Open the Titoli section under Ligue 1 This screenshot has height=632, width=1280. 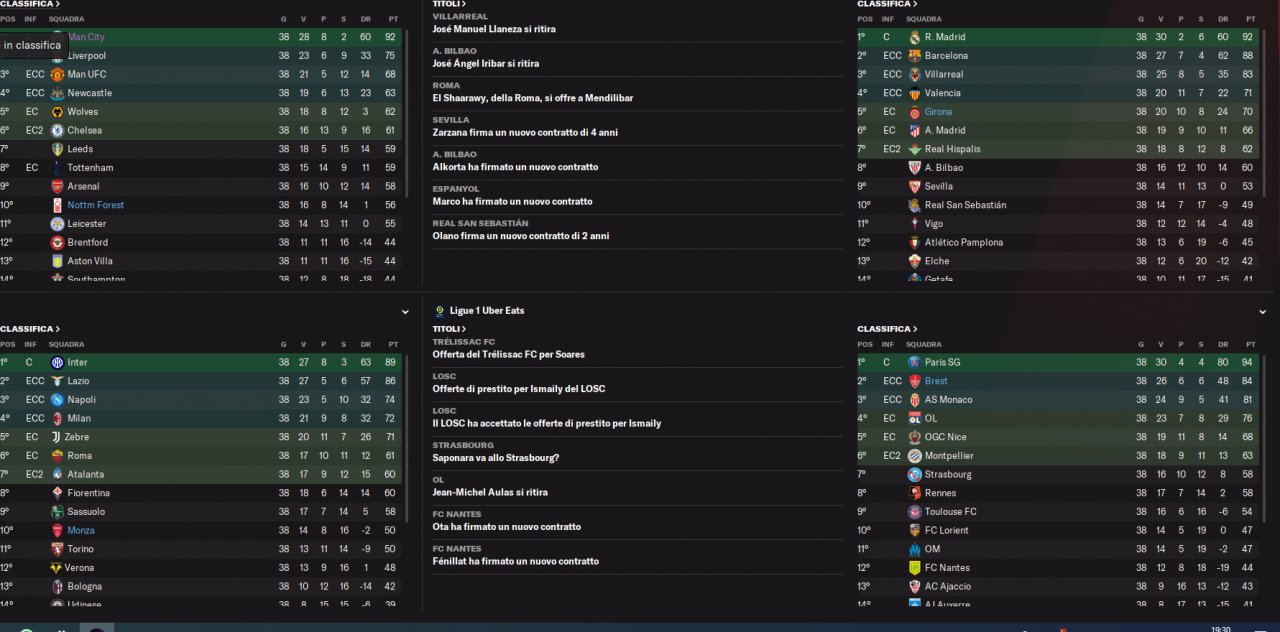(x=449, y=329)
